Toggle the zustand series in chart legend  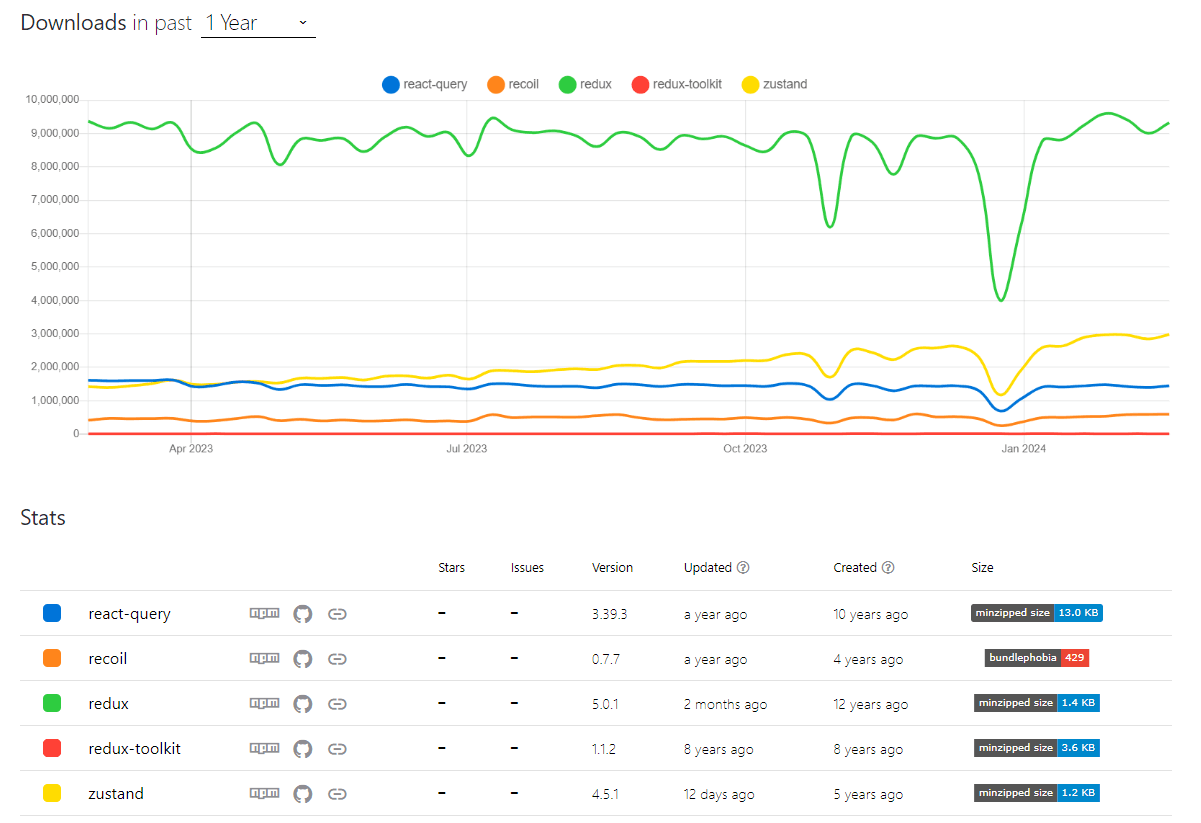coord(773,85)
